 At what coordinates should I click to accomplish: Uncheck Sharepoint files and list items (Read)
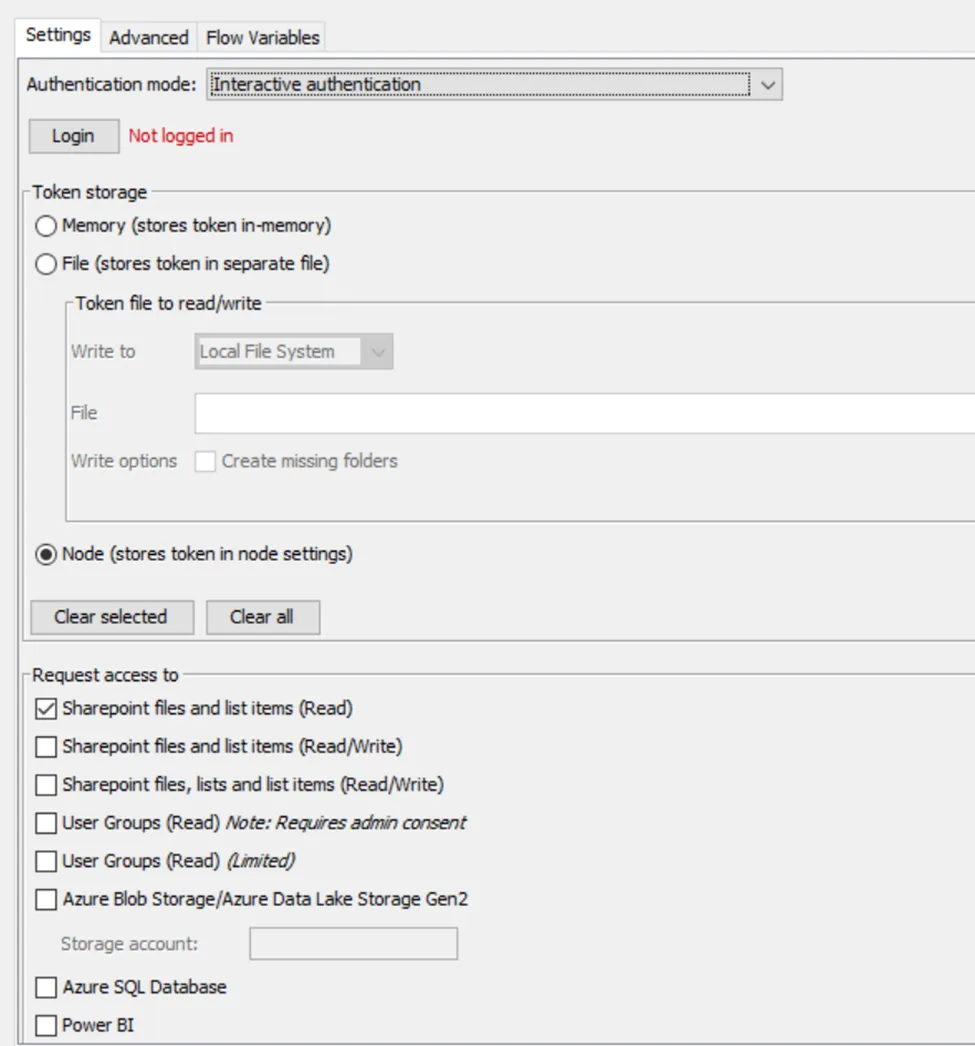click(x=46, y=709)
